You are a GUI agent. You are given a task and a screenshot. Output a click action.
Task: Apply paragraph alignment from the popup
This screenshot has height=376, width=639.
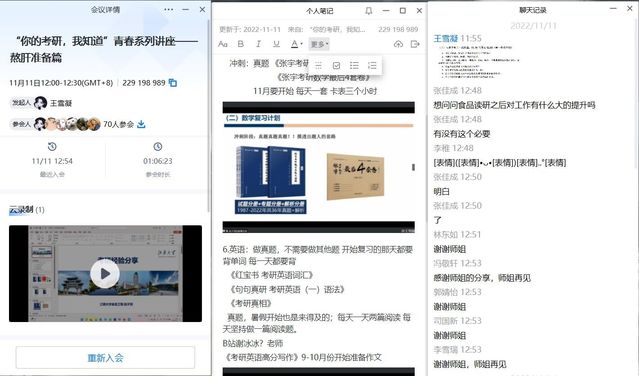click(x=319, y=66)
